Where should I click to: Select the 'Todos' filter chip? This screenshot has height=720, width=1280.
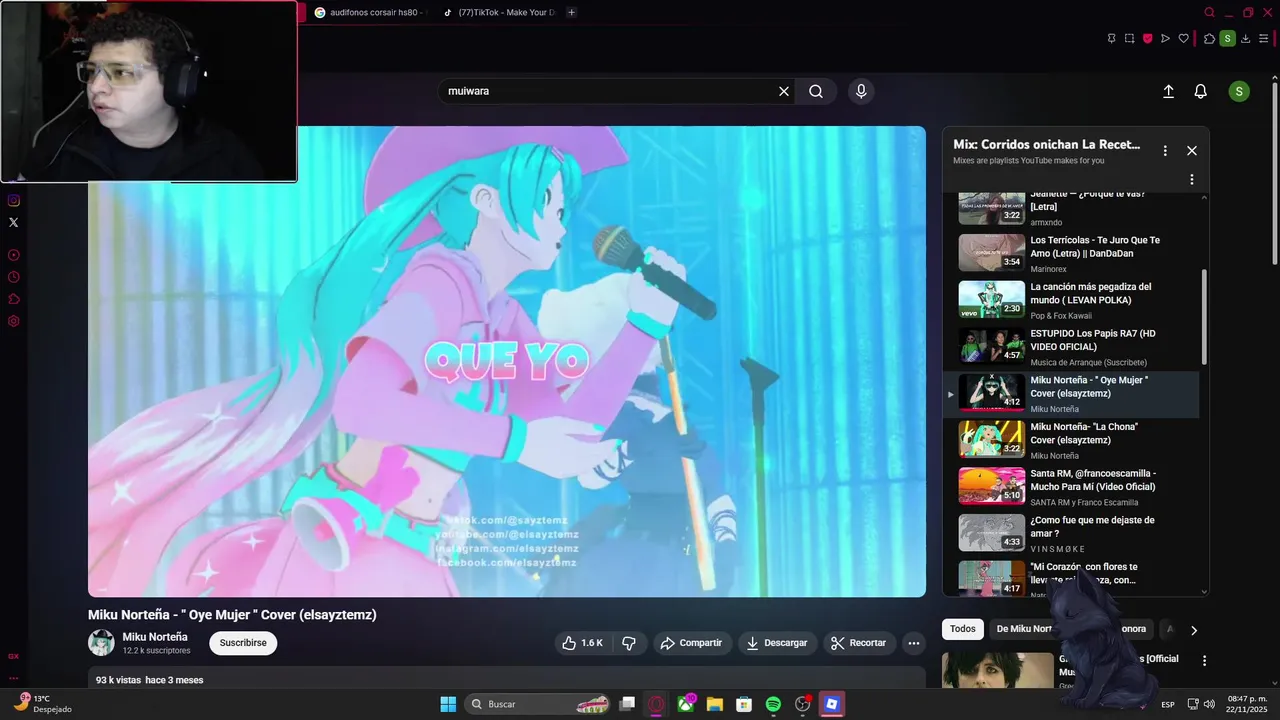[x=963, y=629]
